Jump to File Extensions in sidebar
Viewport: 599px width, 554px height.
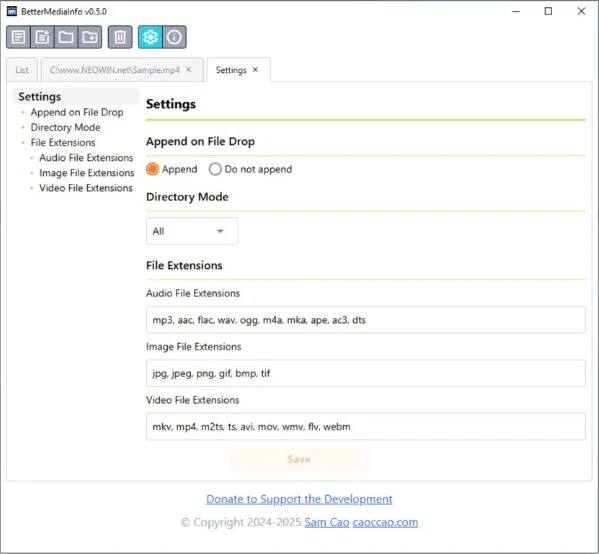63,143
